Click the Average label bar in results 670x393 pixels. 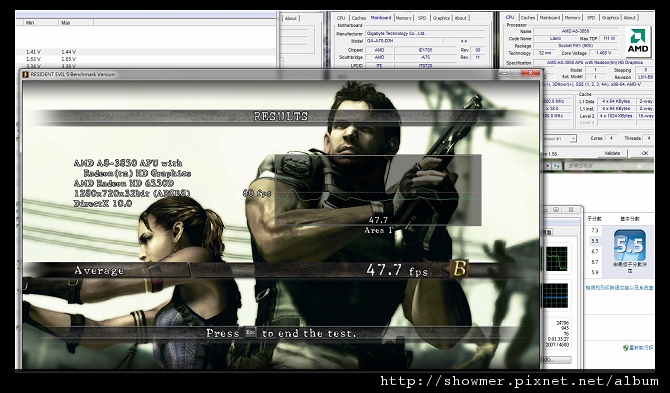(107, 270)
